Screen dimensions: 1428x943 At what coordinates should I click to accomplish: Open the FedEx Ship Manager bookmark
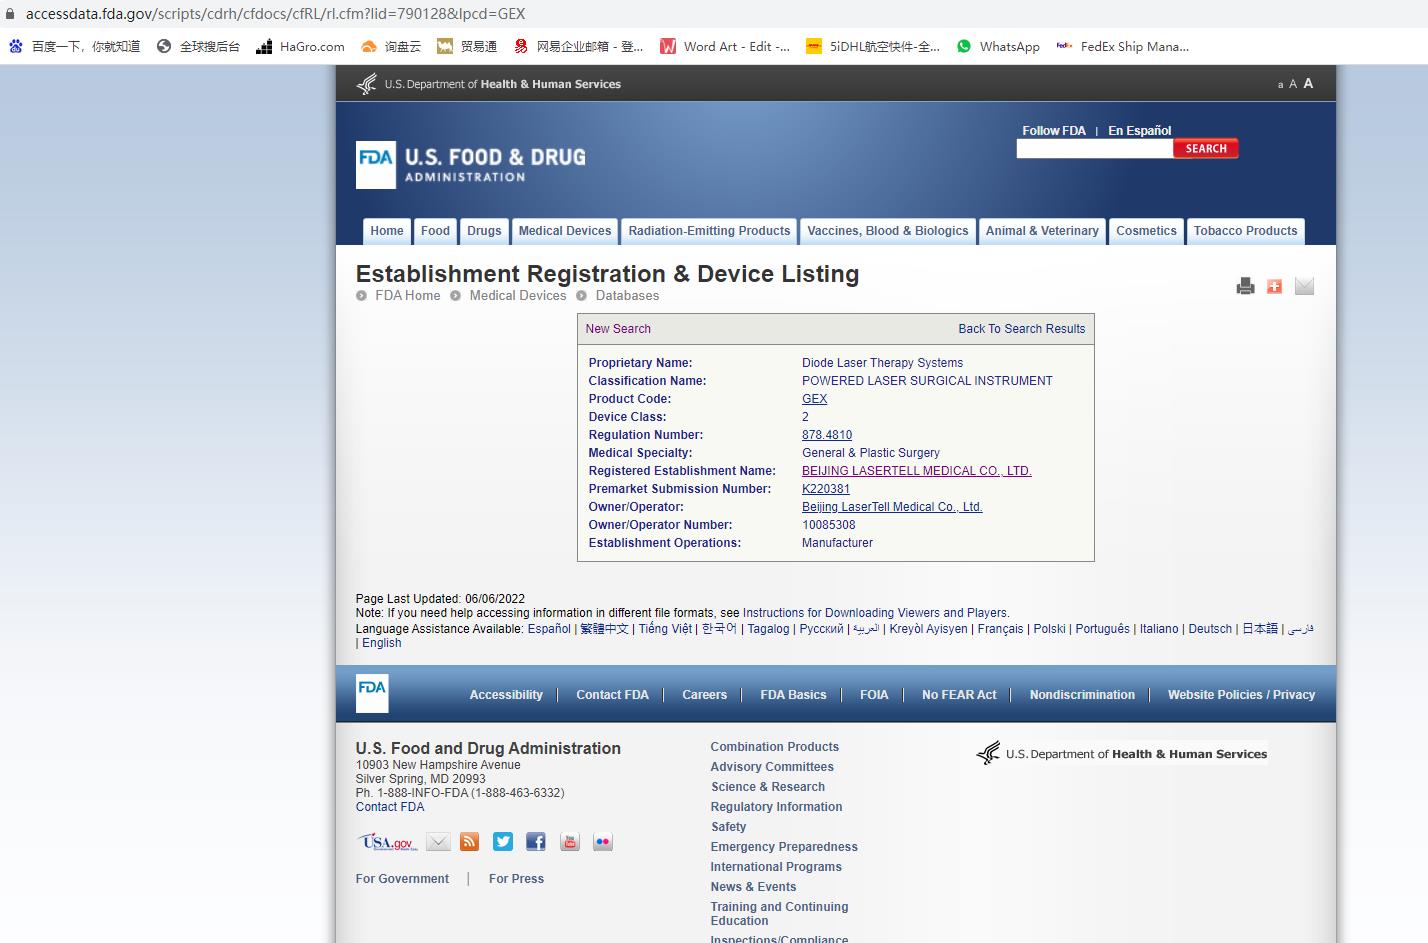[1123, 46]
